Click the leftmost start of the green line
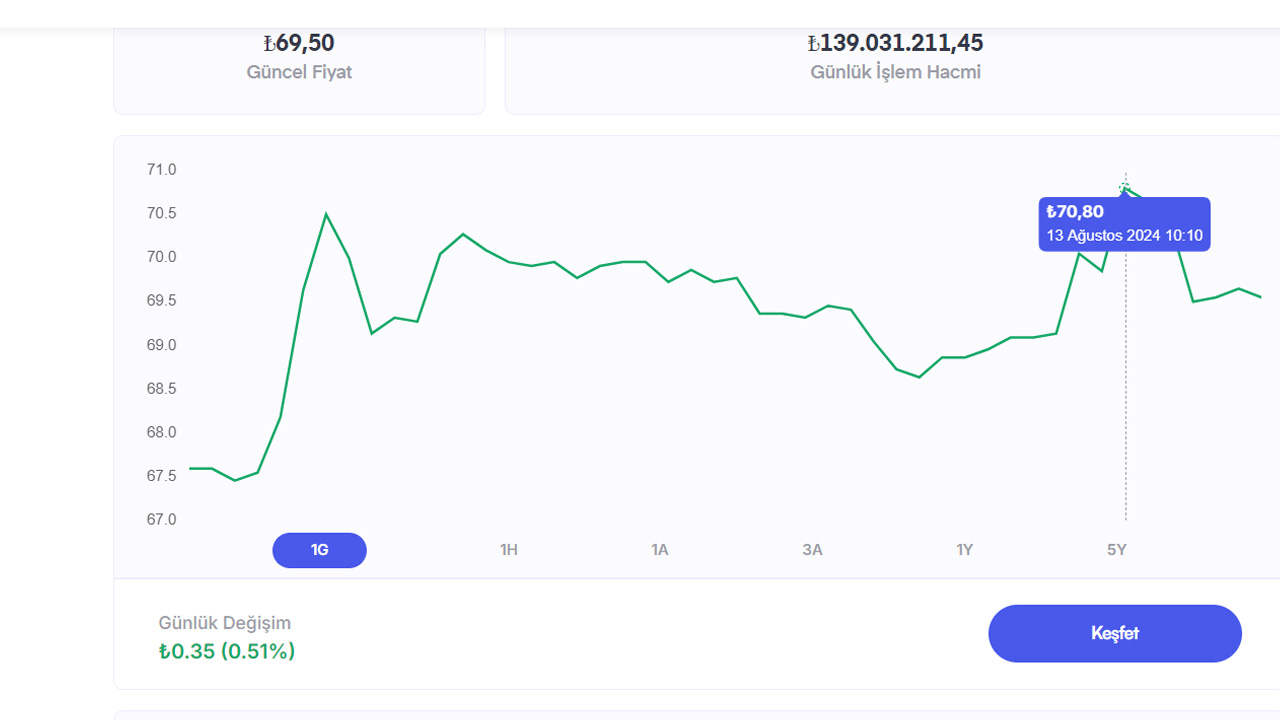This screenshot has width=1280, height=720. point(190,468)
